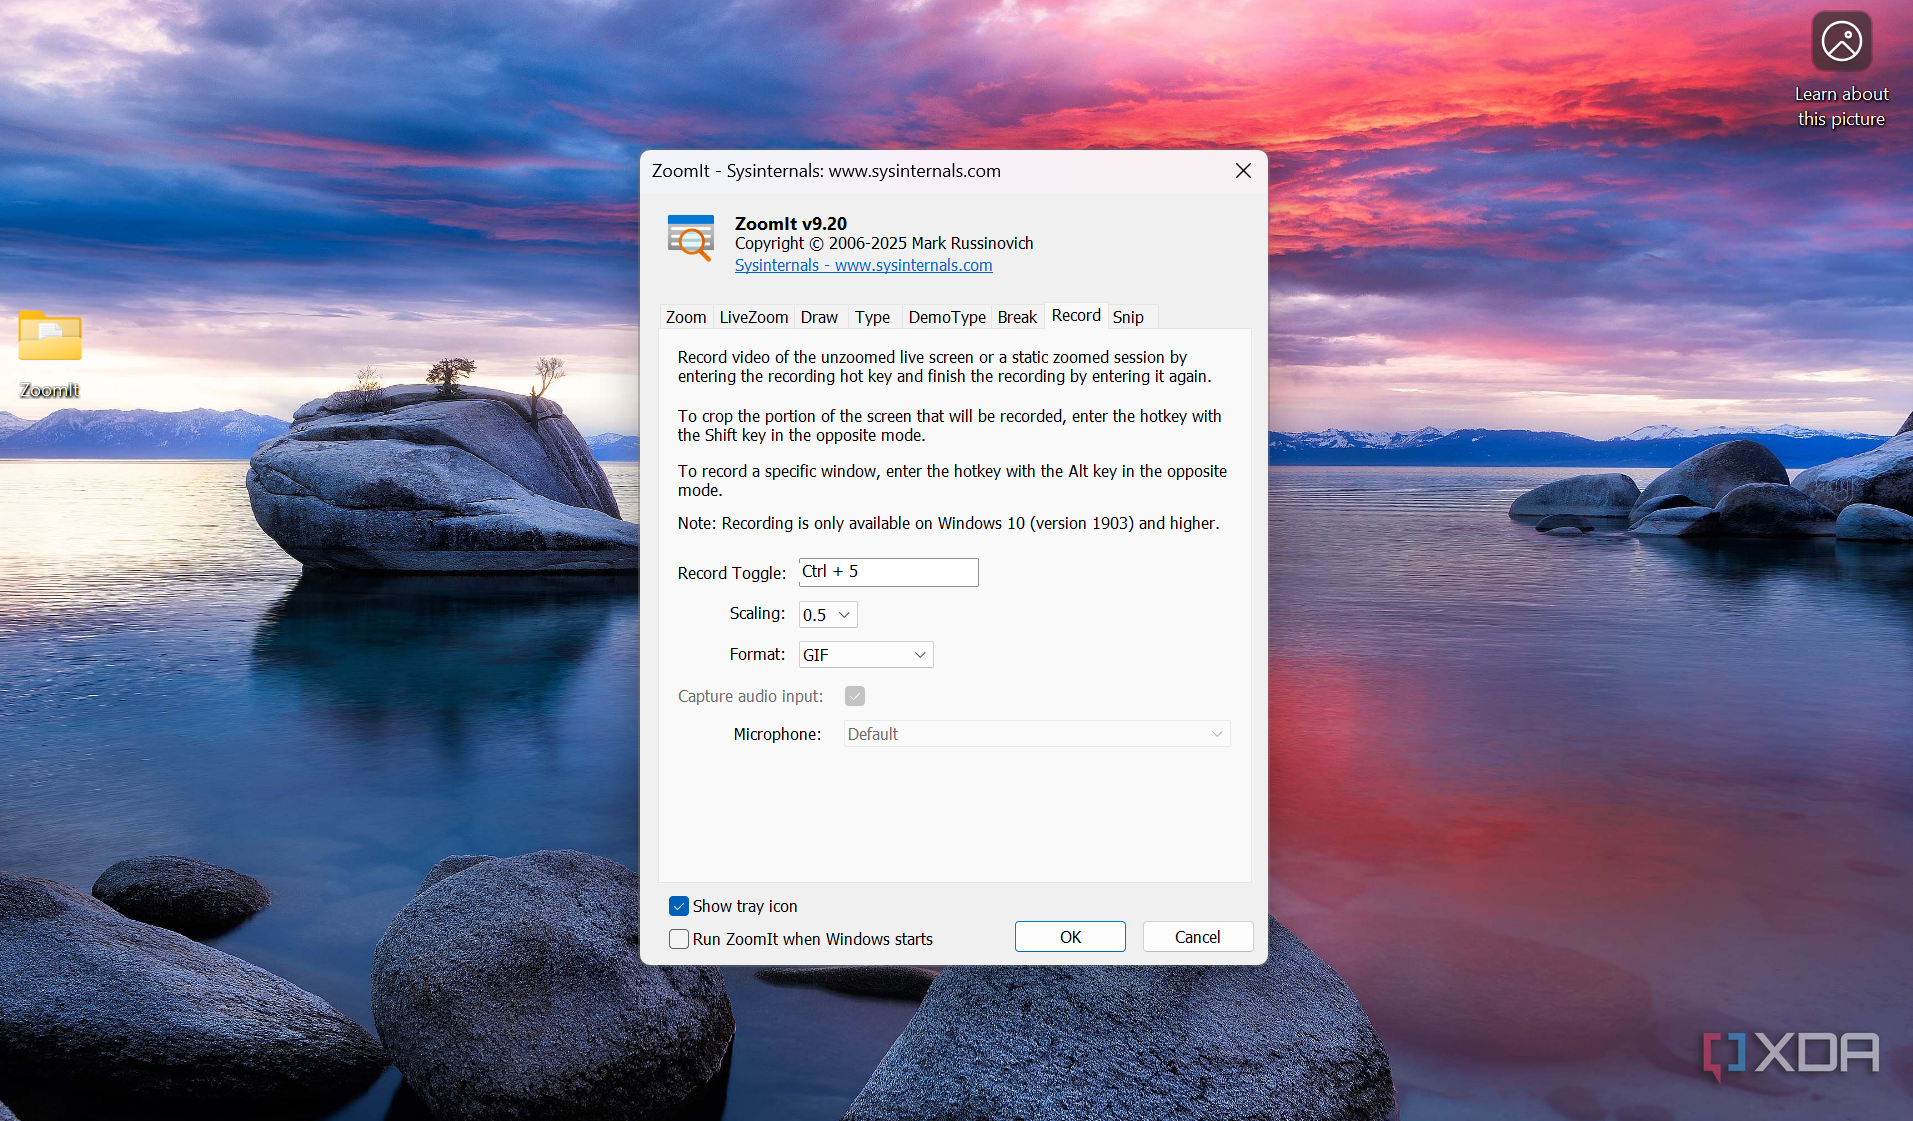Click the Record Toggle hotkey field
Screen dimensions: 1913x1121
888,572
